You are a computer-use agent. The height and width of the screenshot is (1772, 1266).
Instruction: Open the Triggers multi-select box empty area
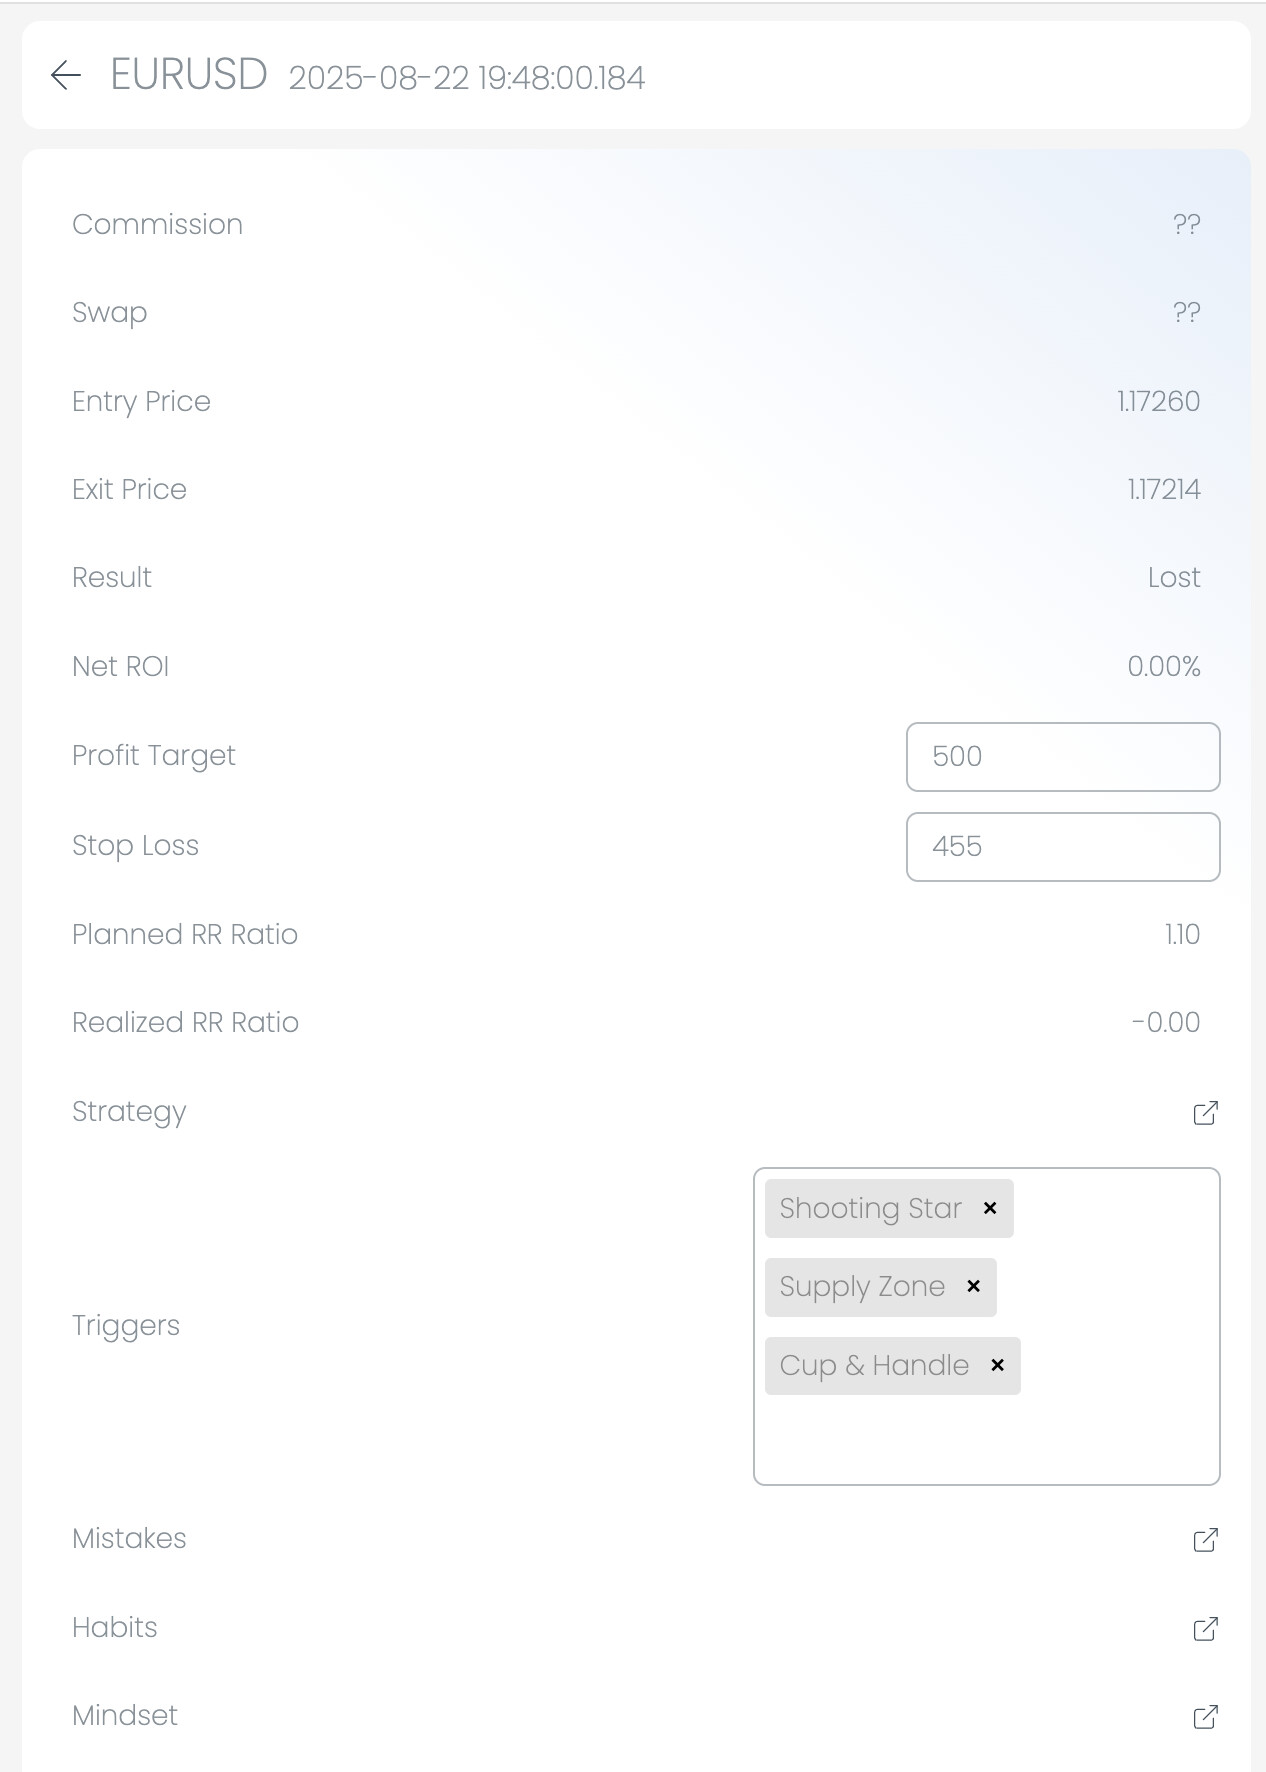click(x=985, y=1440)
